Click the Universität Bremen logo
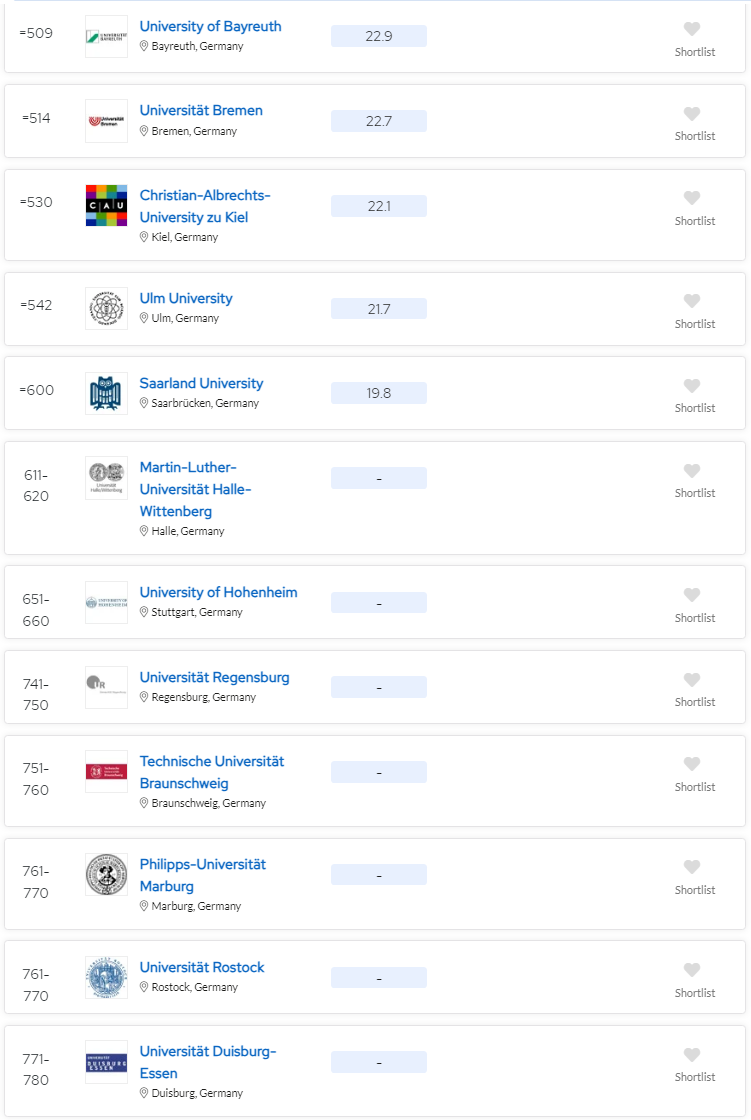This screenshot has width=751, height=1120. (x=106, y=121)
